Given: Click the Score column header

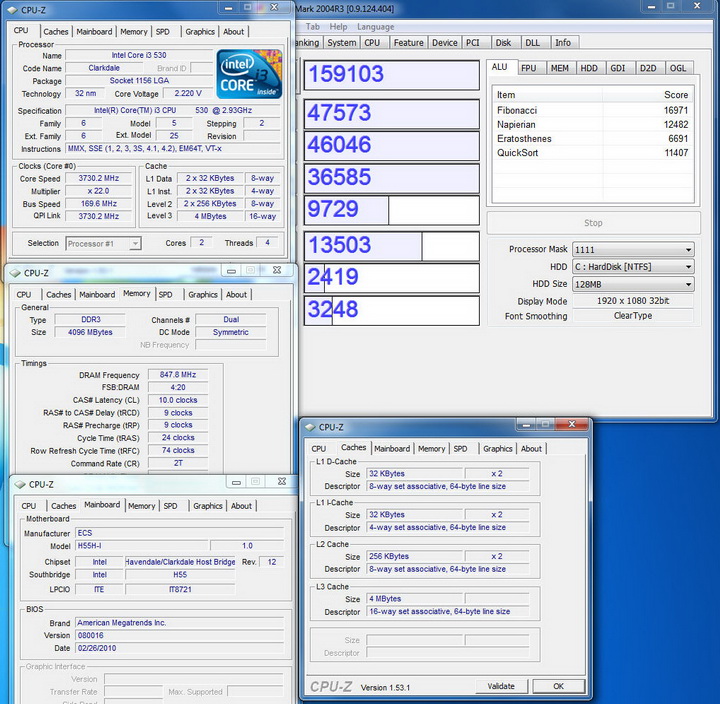Looking at the screenshot, I should pyautogui.click(x=647, y=95).
